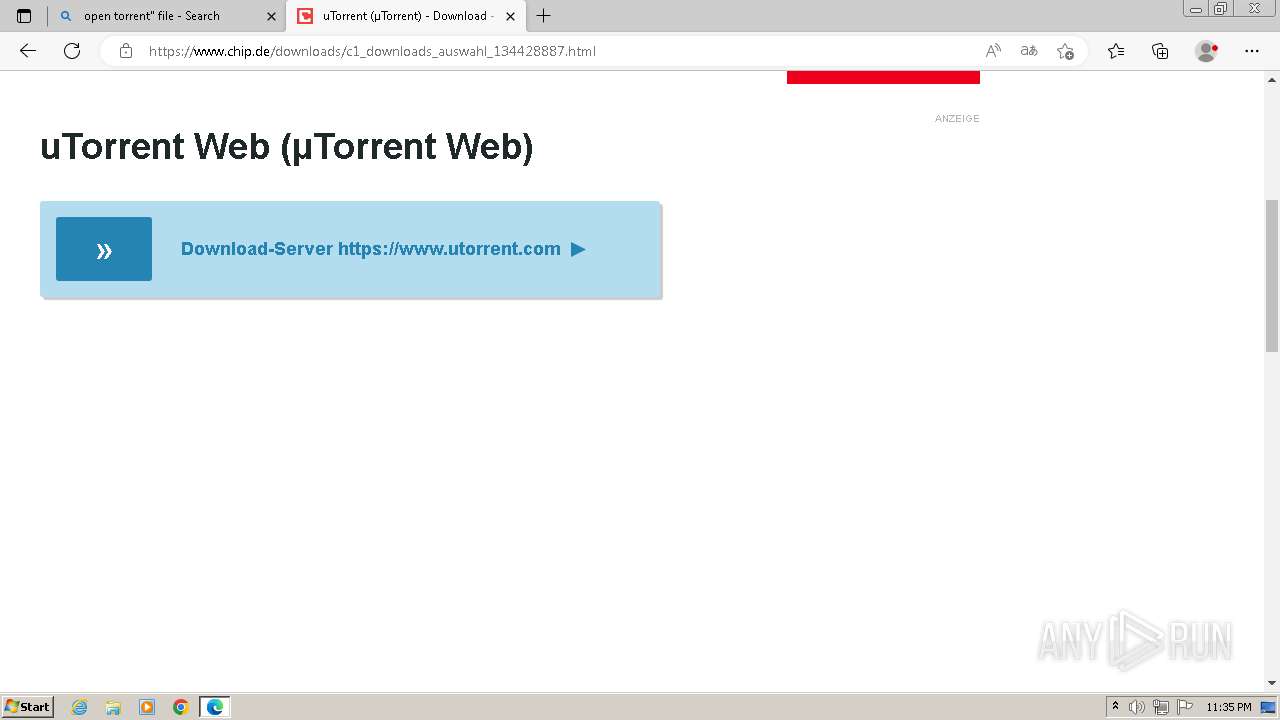The image size is (1280, 720).
Task: Show hidden tray icons arrow
Action: [1115, 707]
